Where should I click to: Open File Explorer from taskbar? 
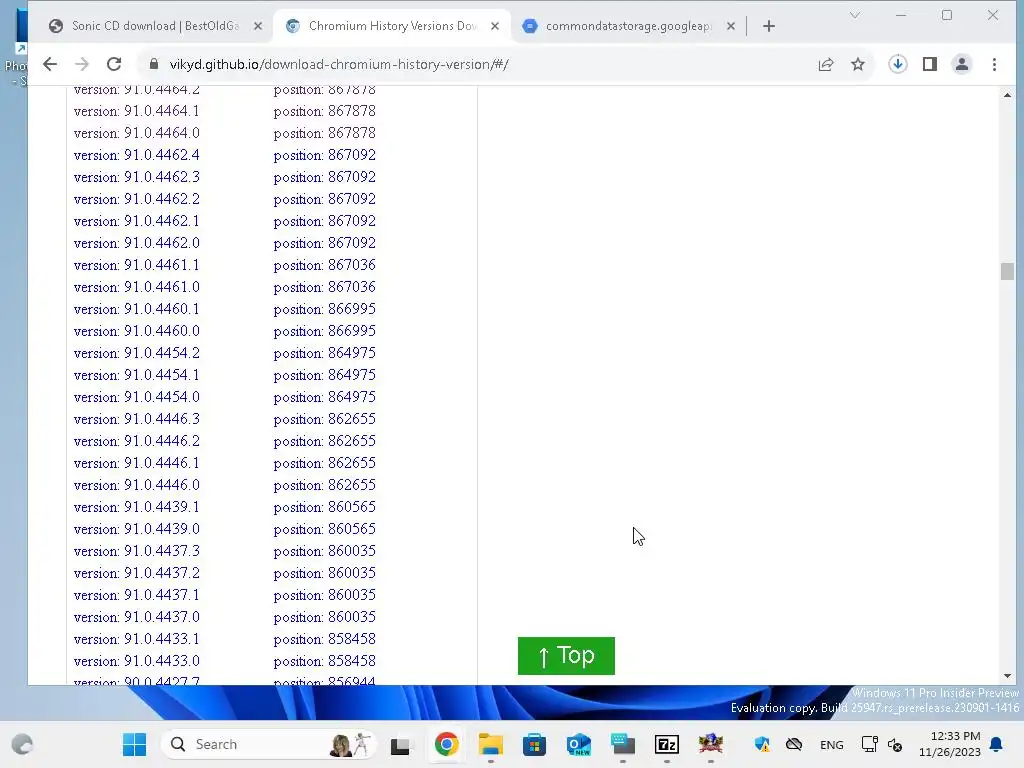490,744
